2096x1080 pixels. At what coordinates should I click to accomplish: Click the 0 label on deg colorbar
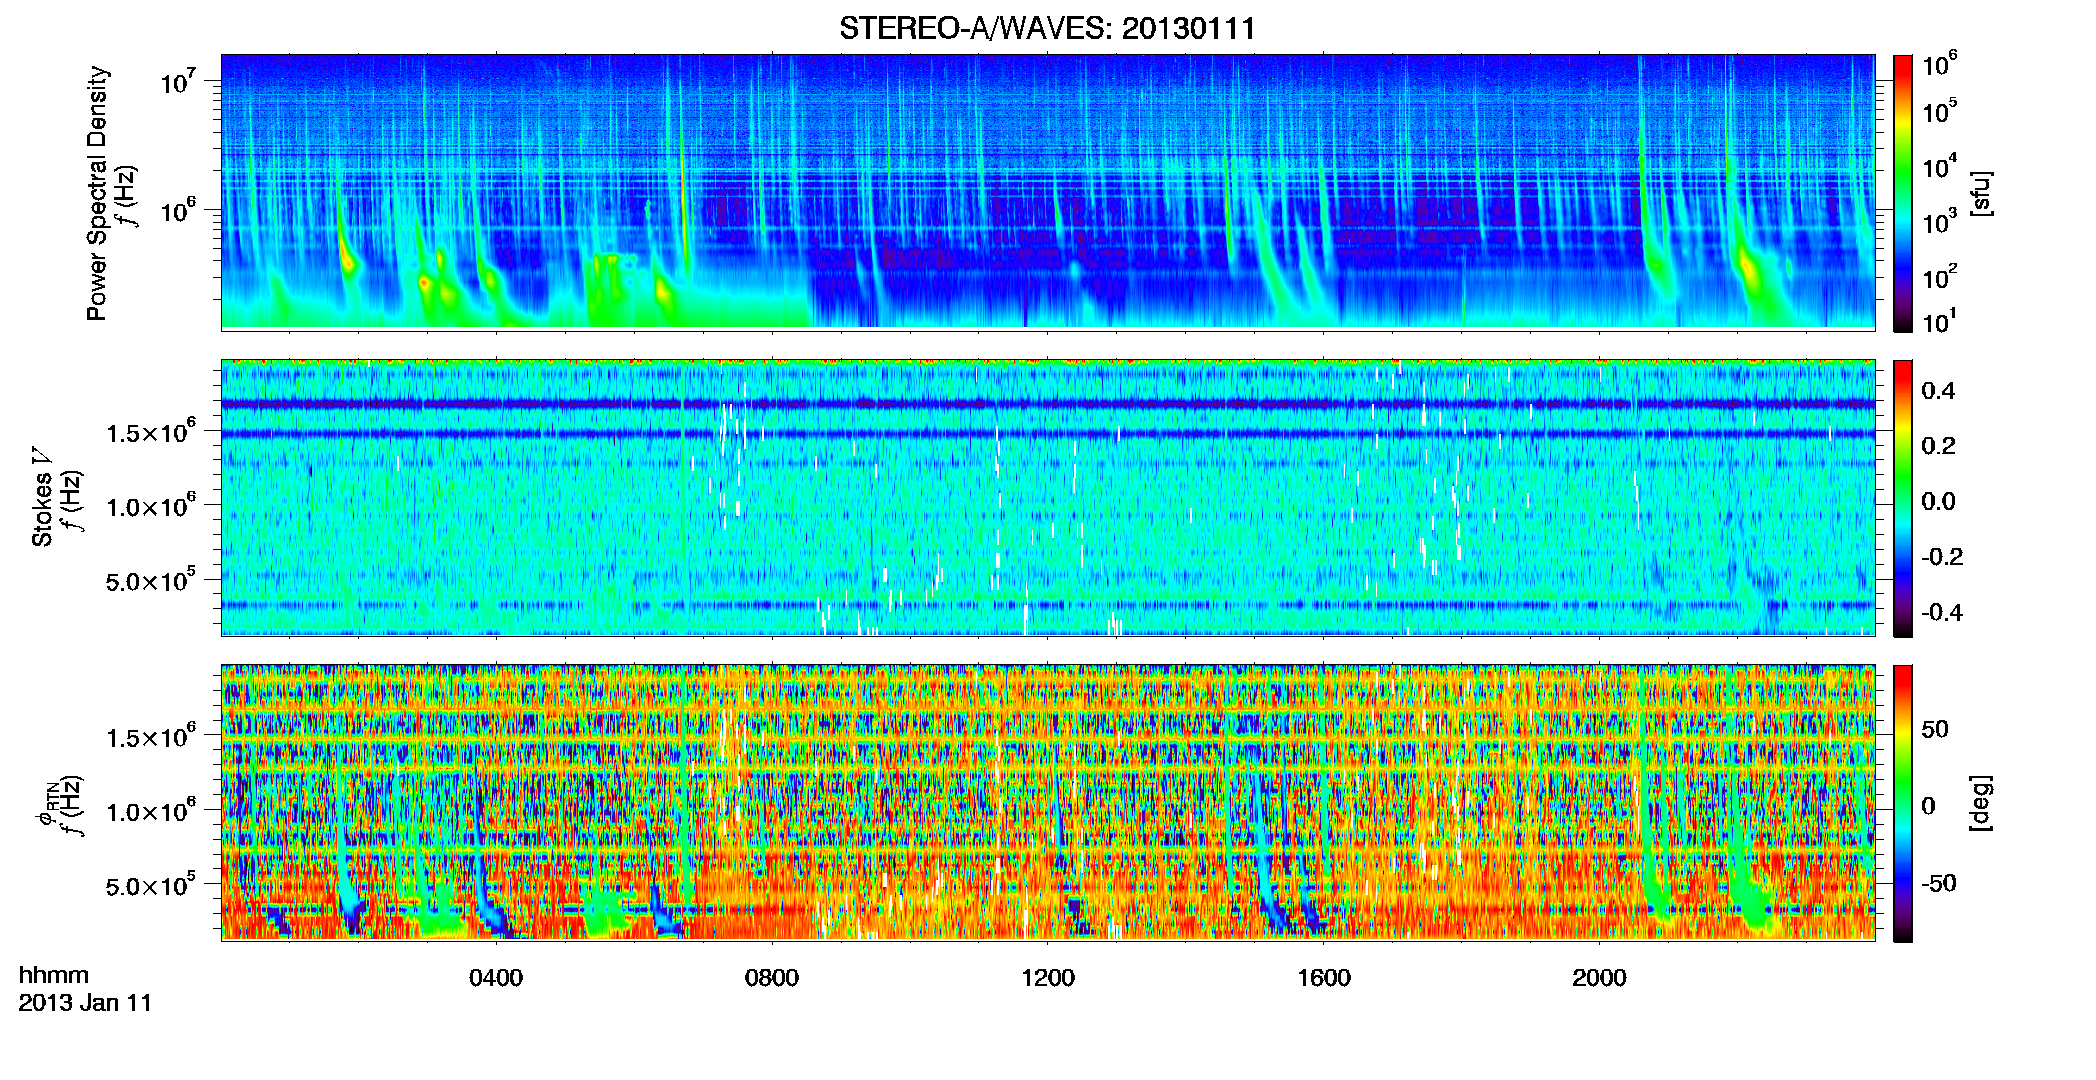(1928, 806)
